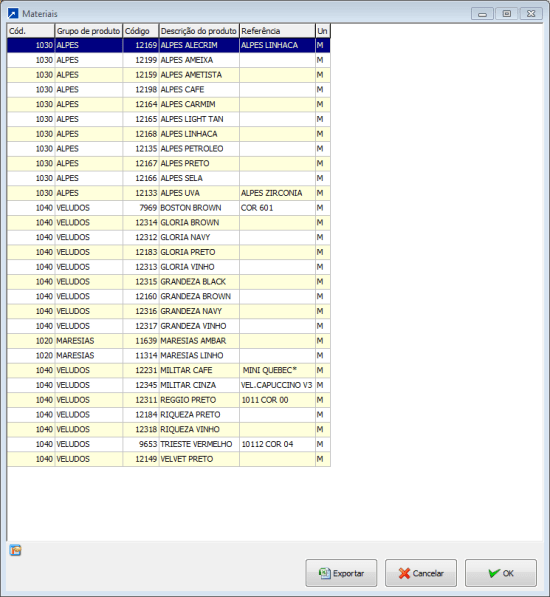This screenshot has height=597, width=550.
Task: Maximize the Materiais window
Action: point(507,14)
